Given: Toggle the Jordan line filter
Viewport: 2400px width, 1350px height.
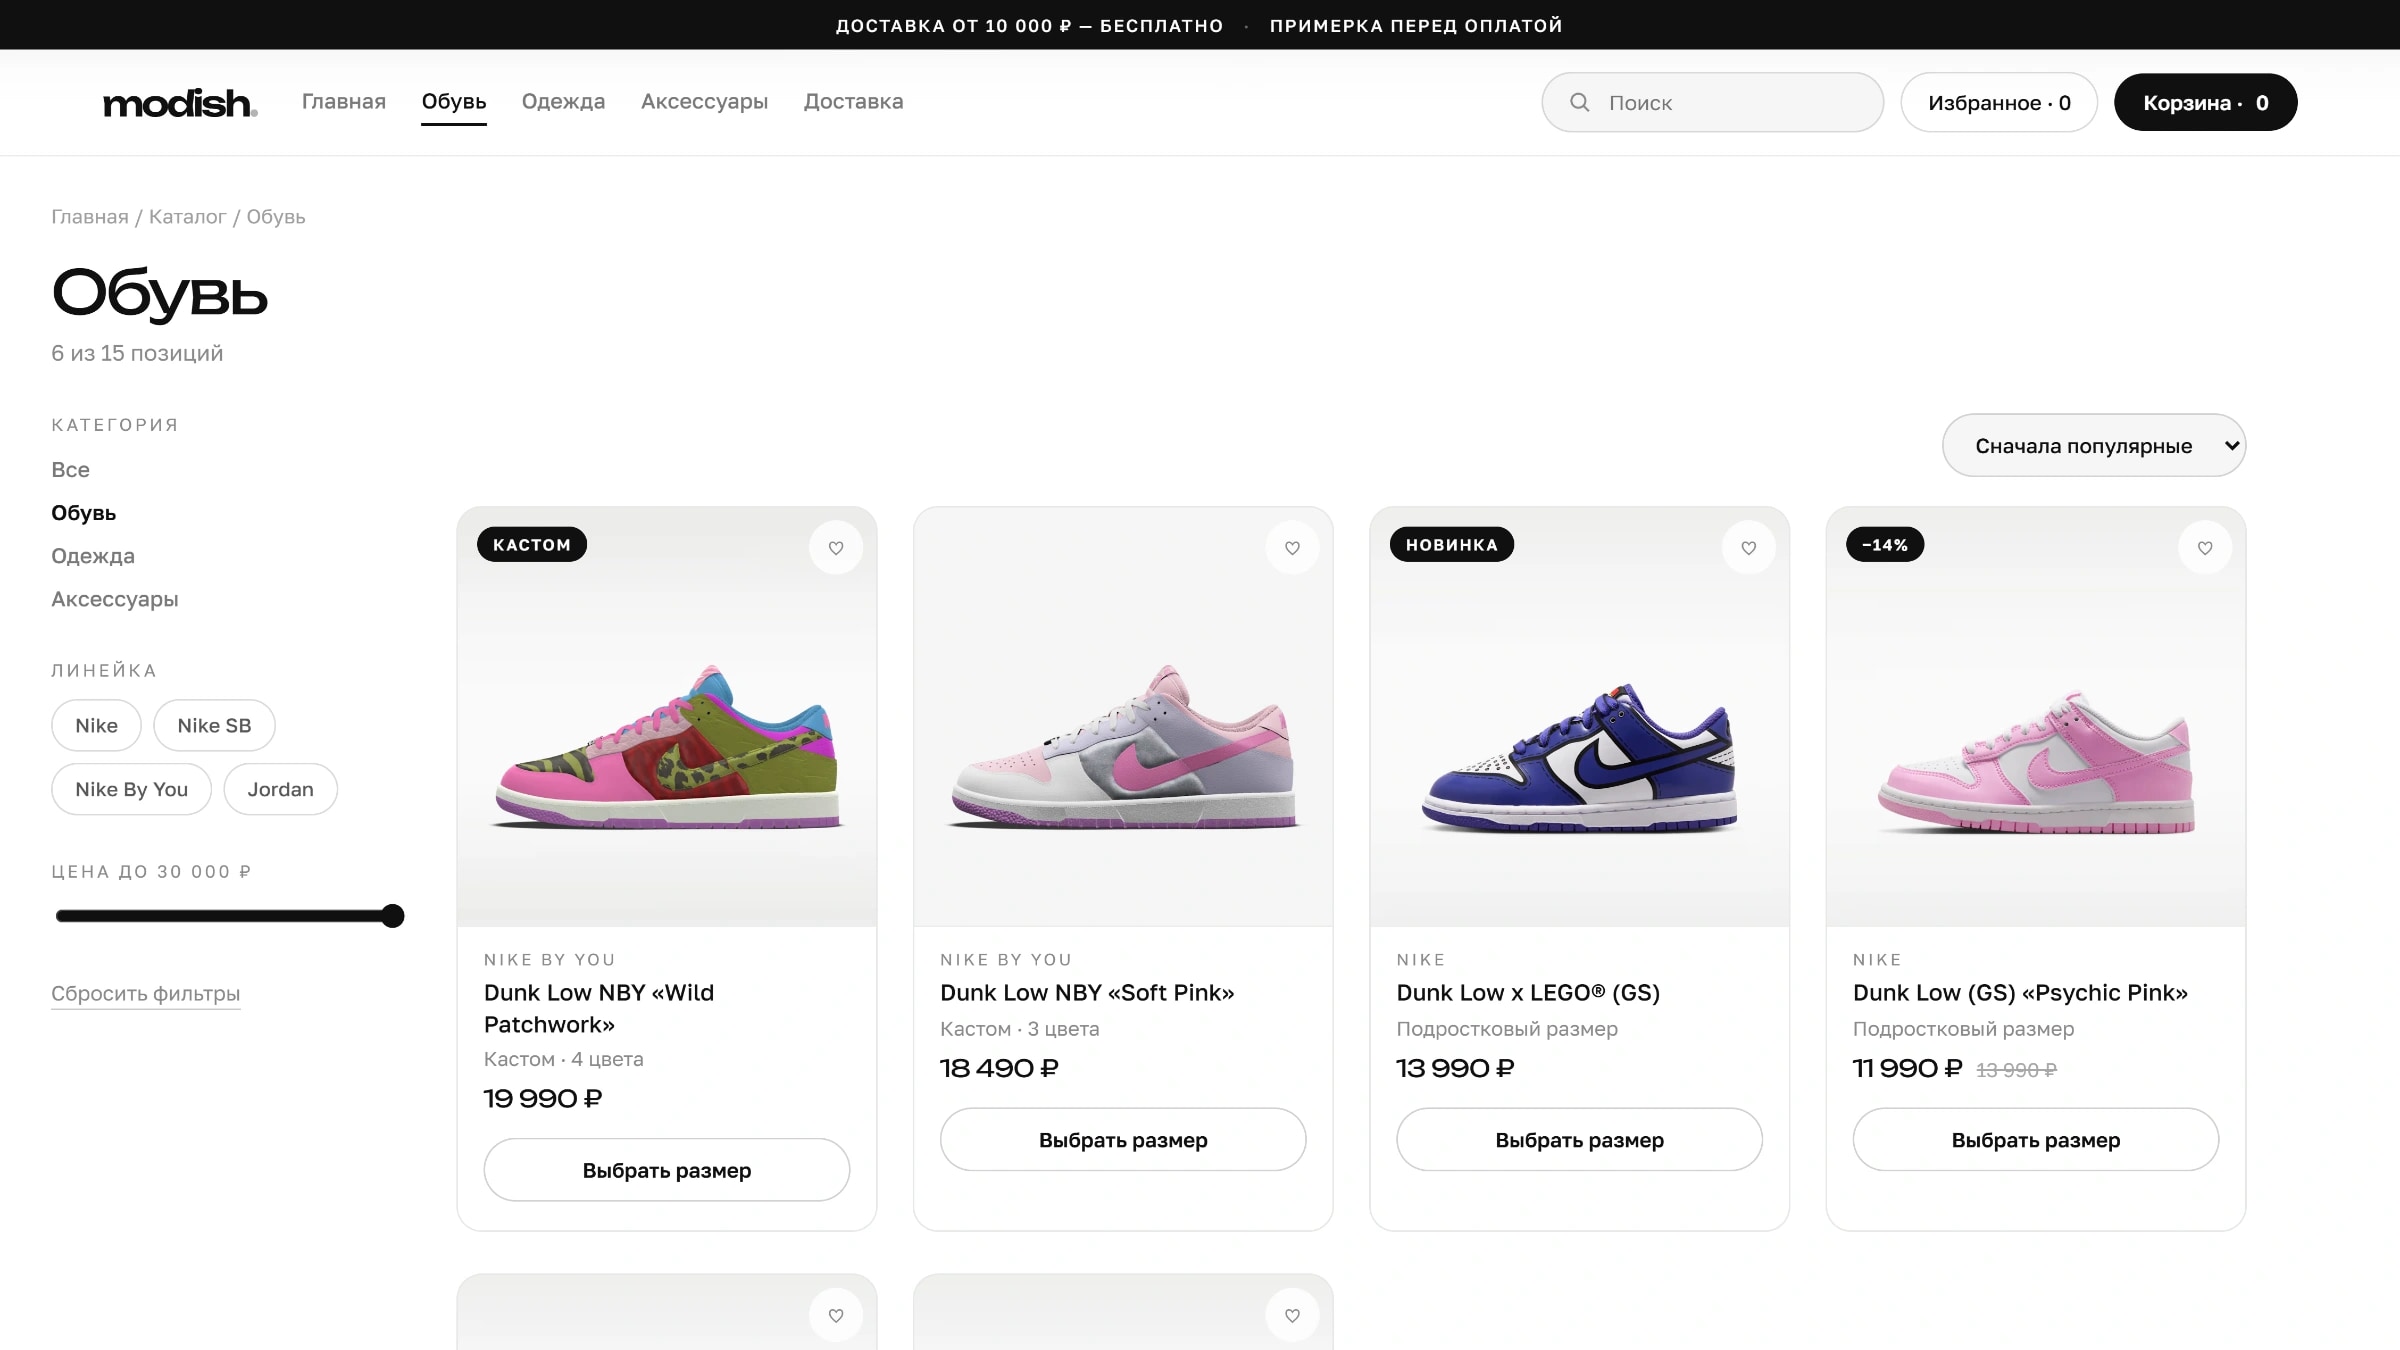Looking at the screenshot, I should click(x=280, y=789).
